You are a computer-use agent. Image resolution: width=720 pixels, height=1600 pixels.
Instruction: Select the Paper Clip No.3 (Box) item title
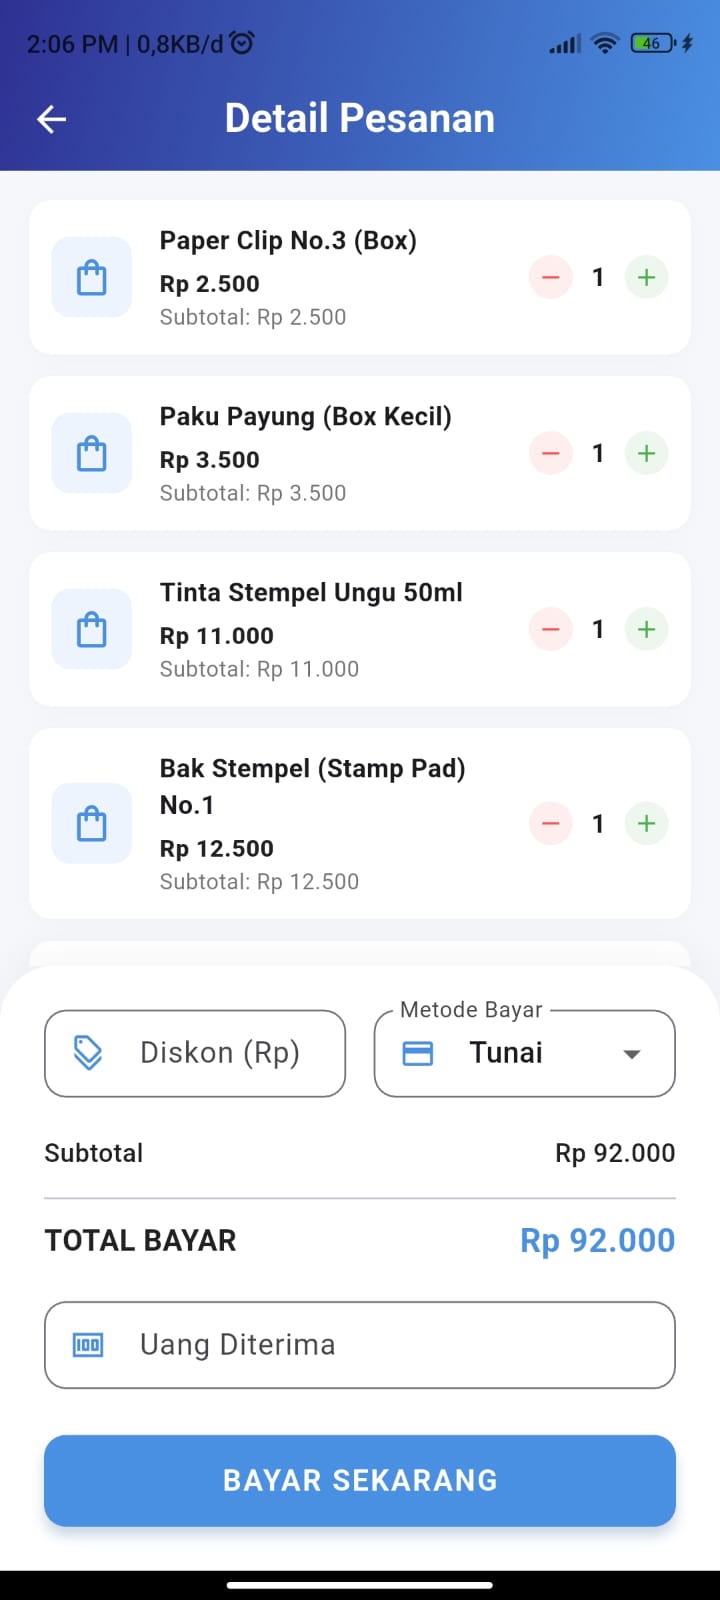pos(288,241)
